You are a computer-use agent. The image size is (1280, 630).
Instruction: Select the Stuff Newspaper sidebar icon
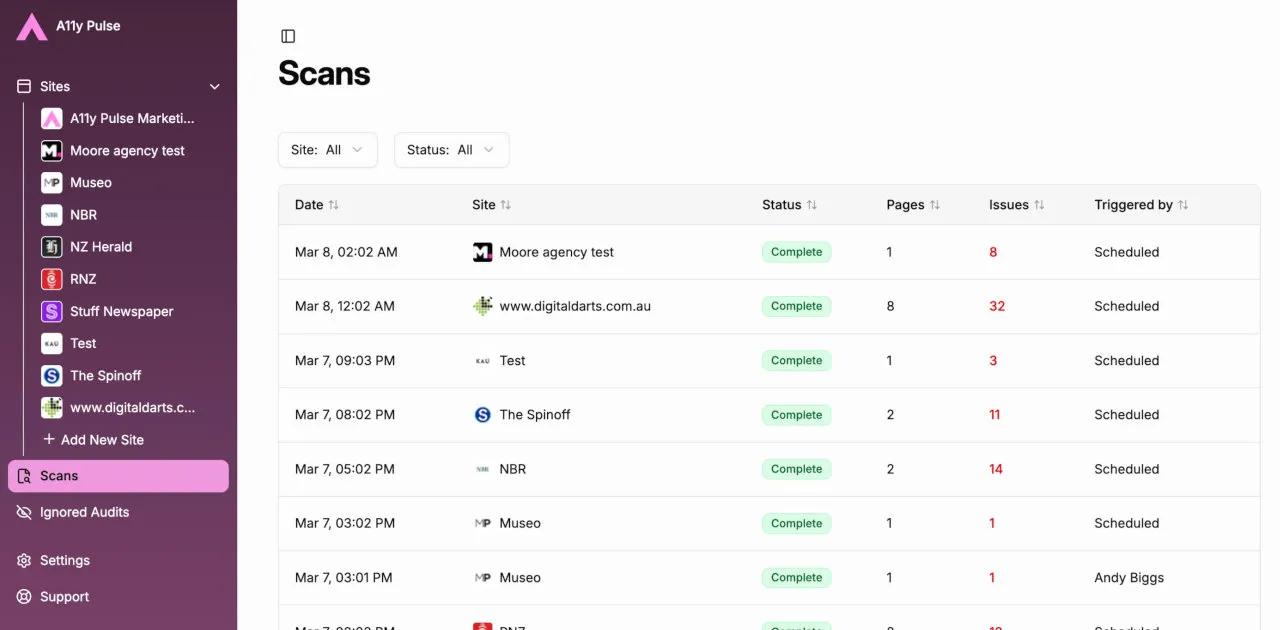coord(51,311)
